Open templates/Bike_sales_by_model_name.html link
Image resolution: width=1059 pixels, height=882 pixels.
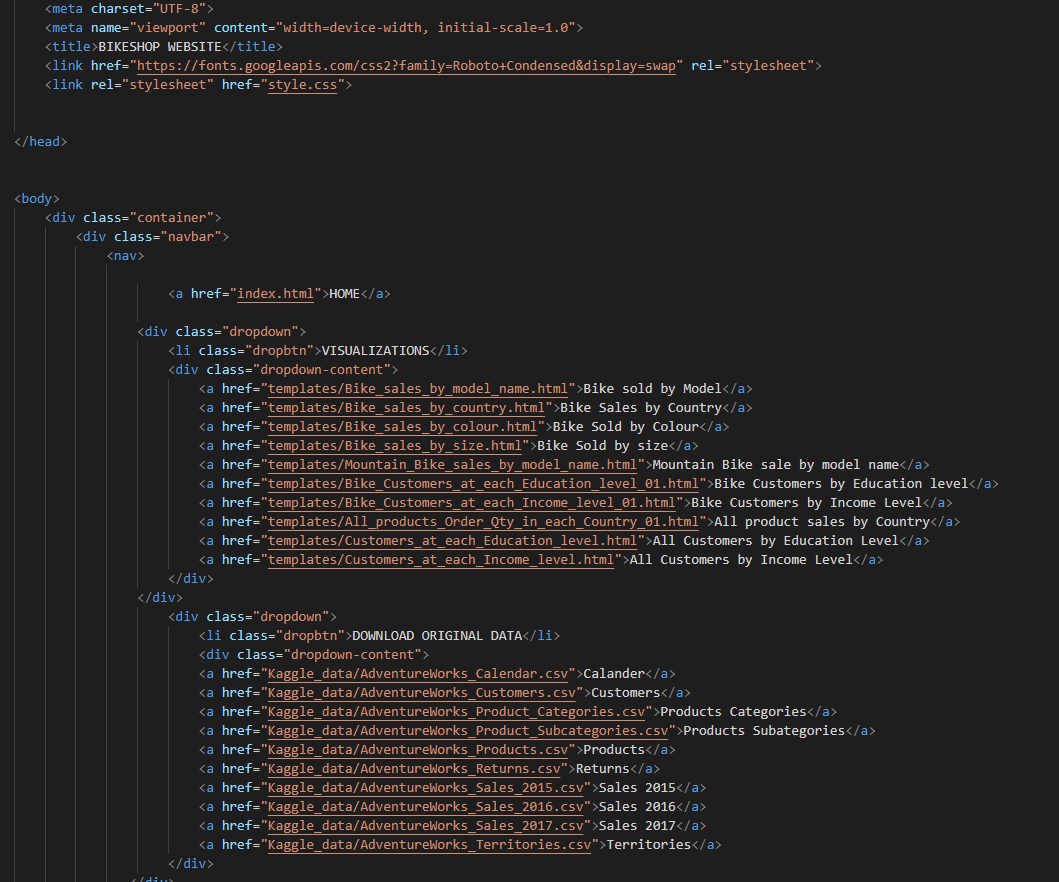[418, 389]
